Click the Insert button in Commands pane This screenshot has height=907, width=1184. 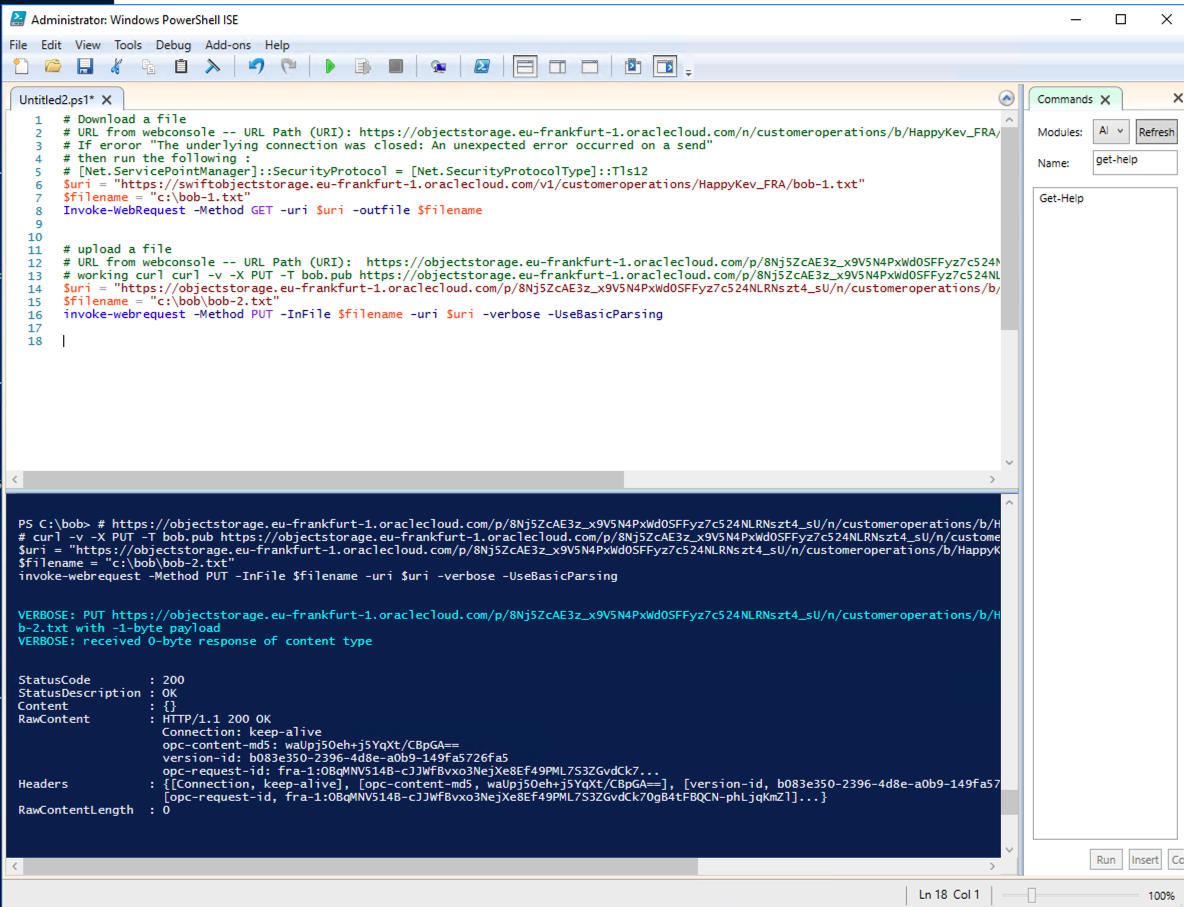pos(1145,859)
